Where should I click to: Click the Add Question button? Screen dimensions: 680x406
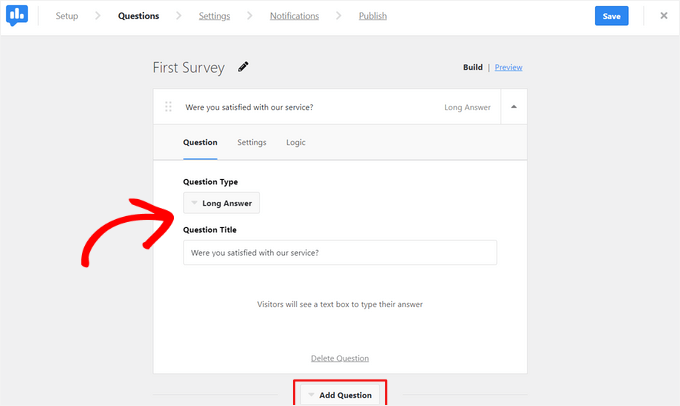[x=340, y=395]
